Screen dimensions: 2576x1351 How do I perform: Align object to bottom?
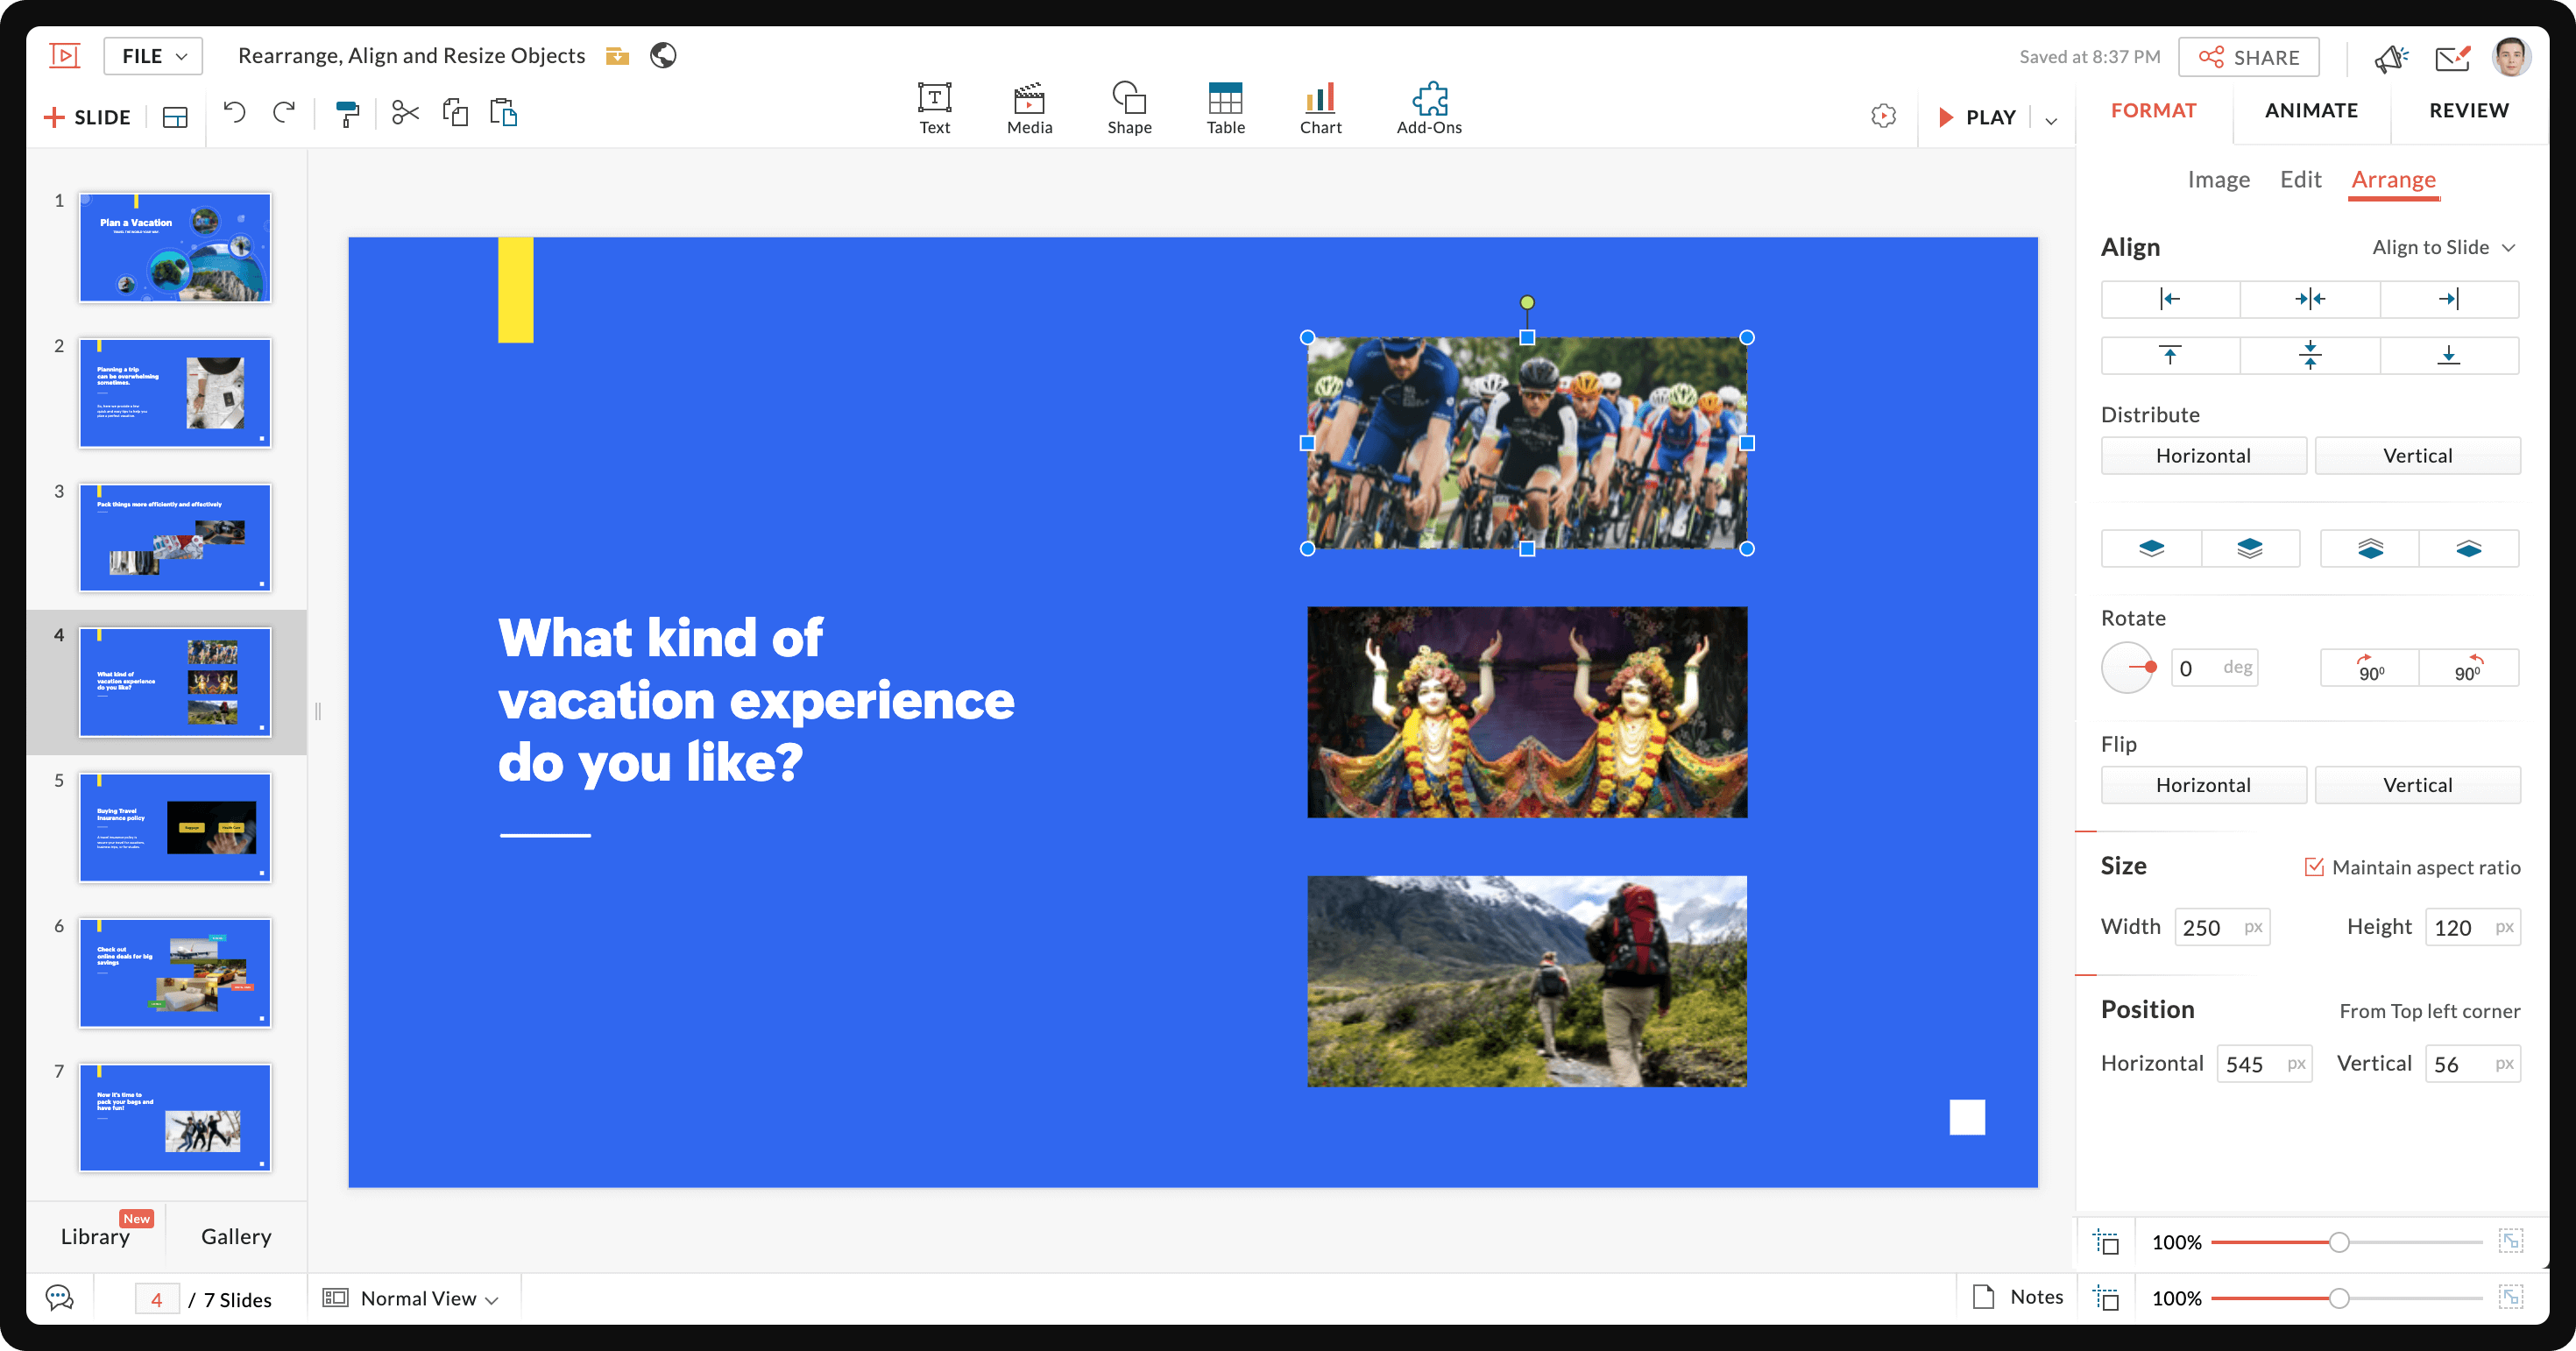tap(2449, 355)
